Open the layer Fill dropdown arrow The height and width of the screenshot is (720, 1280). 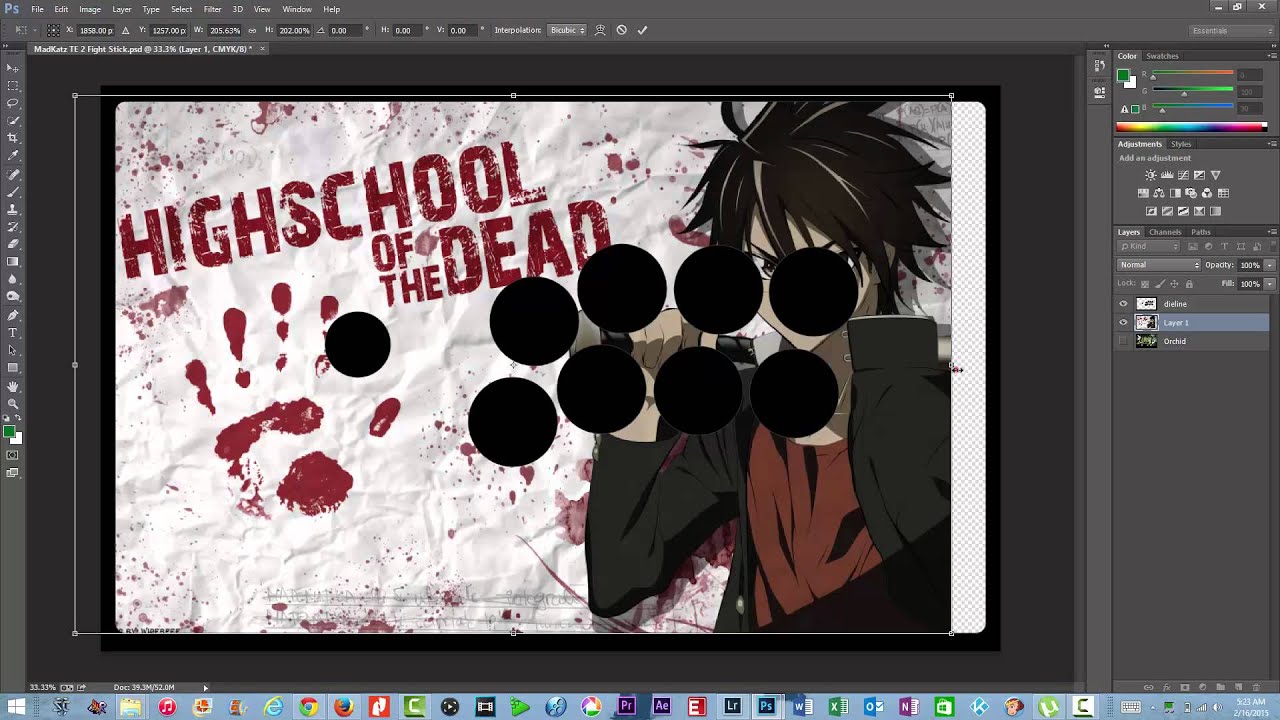point(1270,284)
